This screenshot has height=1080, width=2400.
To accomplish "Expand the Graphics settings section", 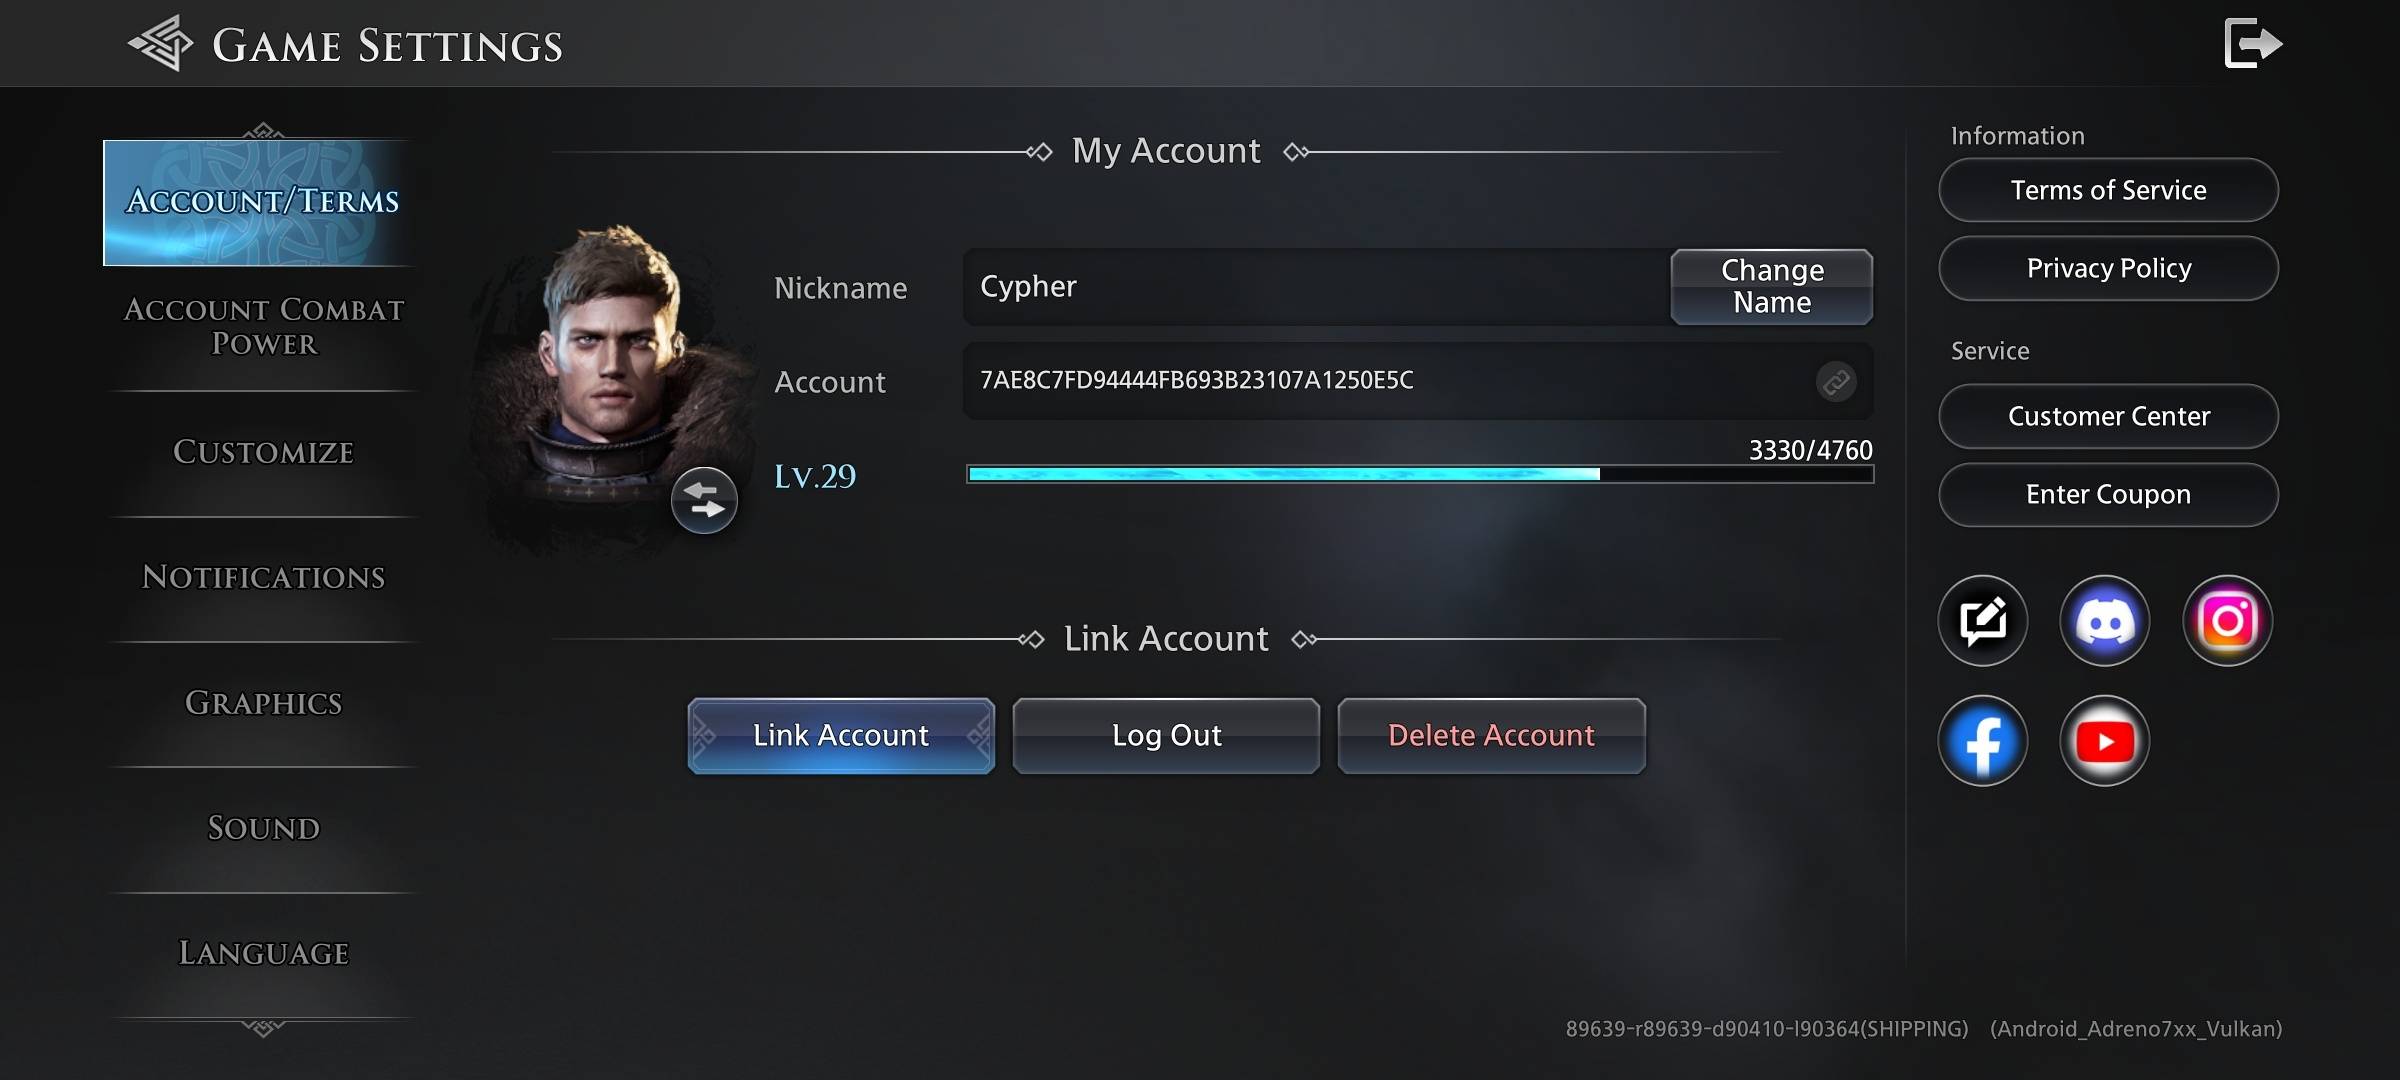I will tap(263, 702).
